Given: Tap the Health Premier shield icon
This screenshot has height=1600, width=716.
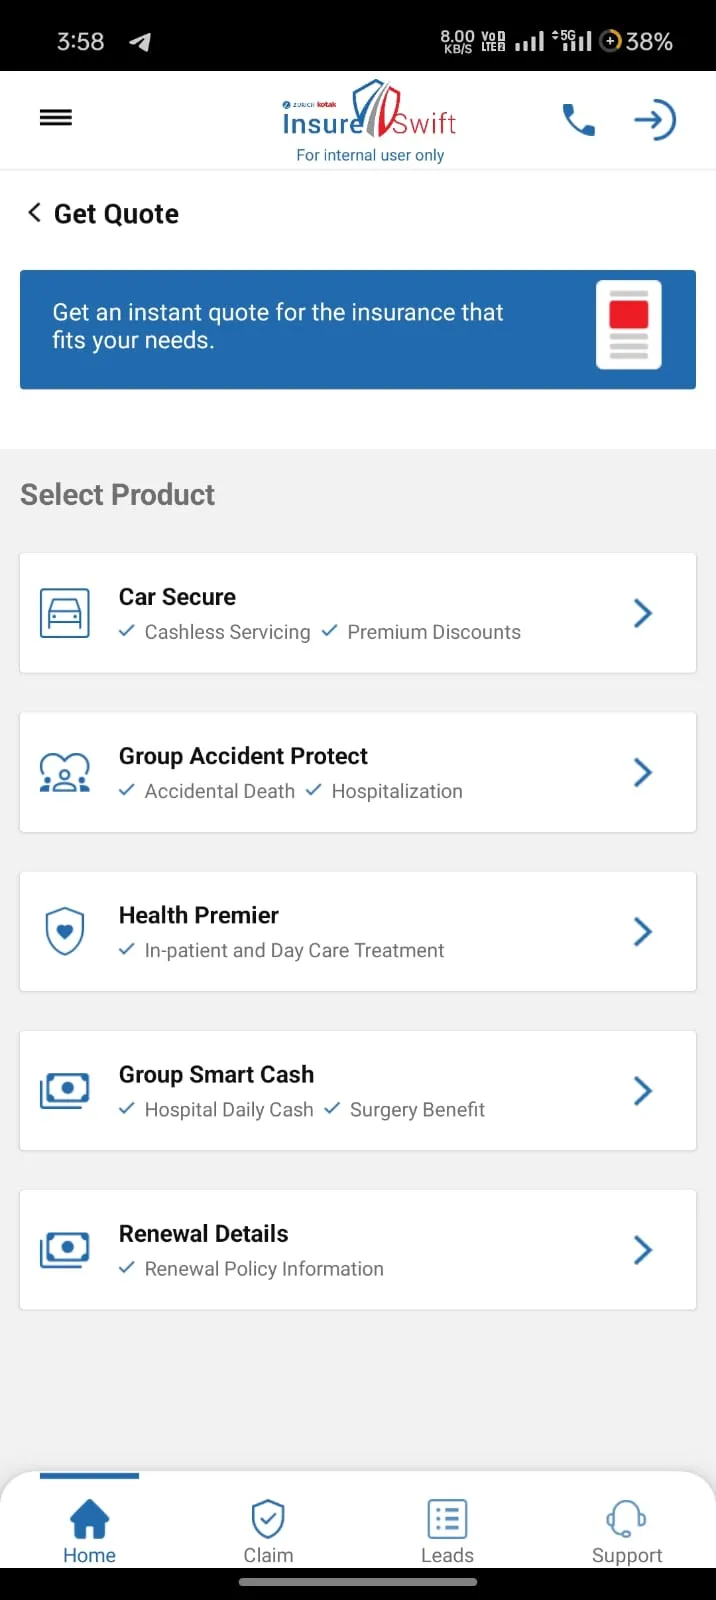Looking at the screenshot, I should click(65, 931).
